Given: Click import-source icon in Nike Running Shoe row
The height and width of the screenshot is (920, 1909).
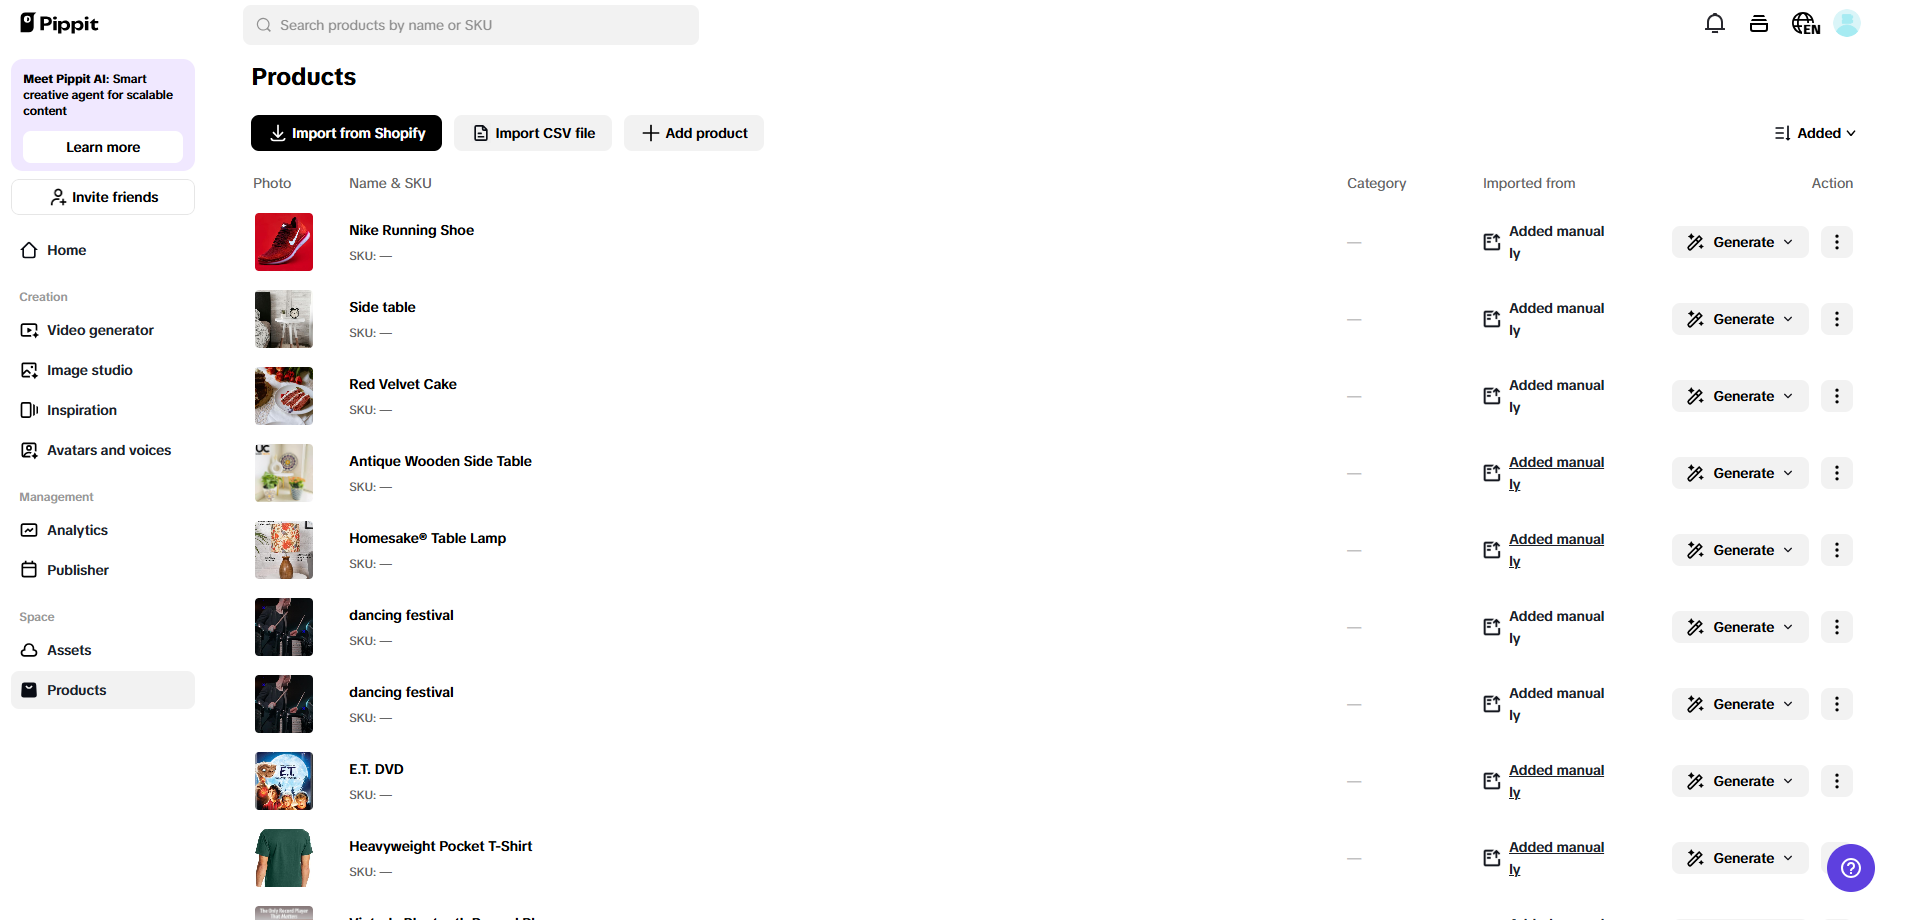Looking at the screenshot, I should coord(1492,242).
